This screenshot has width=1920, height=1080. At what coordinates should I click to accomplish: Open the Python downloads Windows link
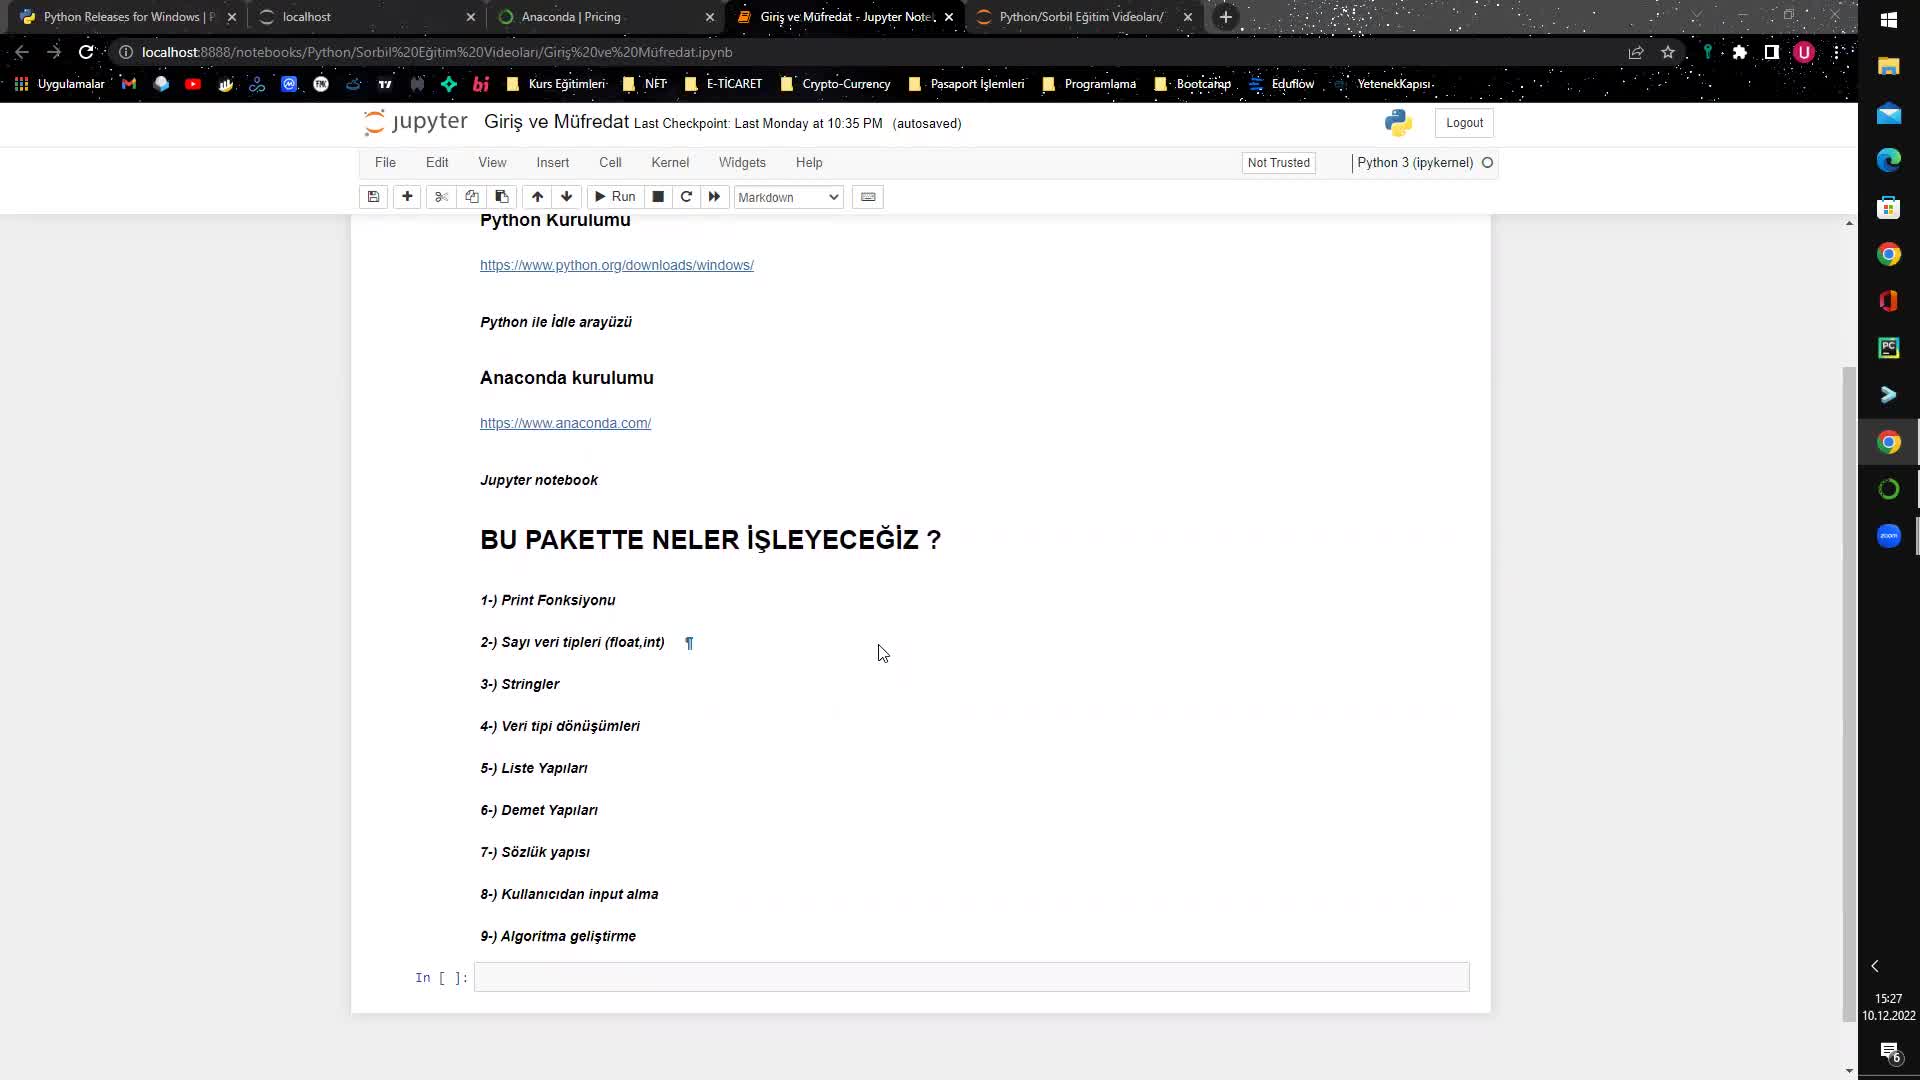616,265
